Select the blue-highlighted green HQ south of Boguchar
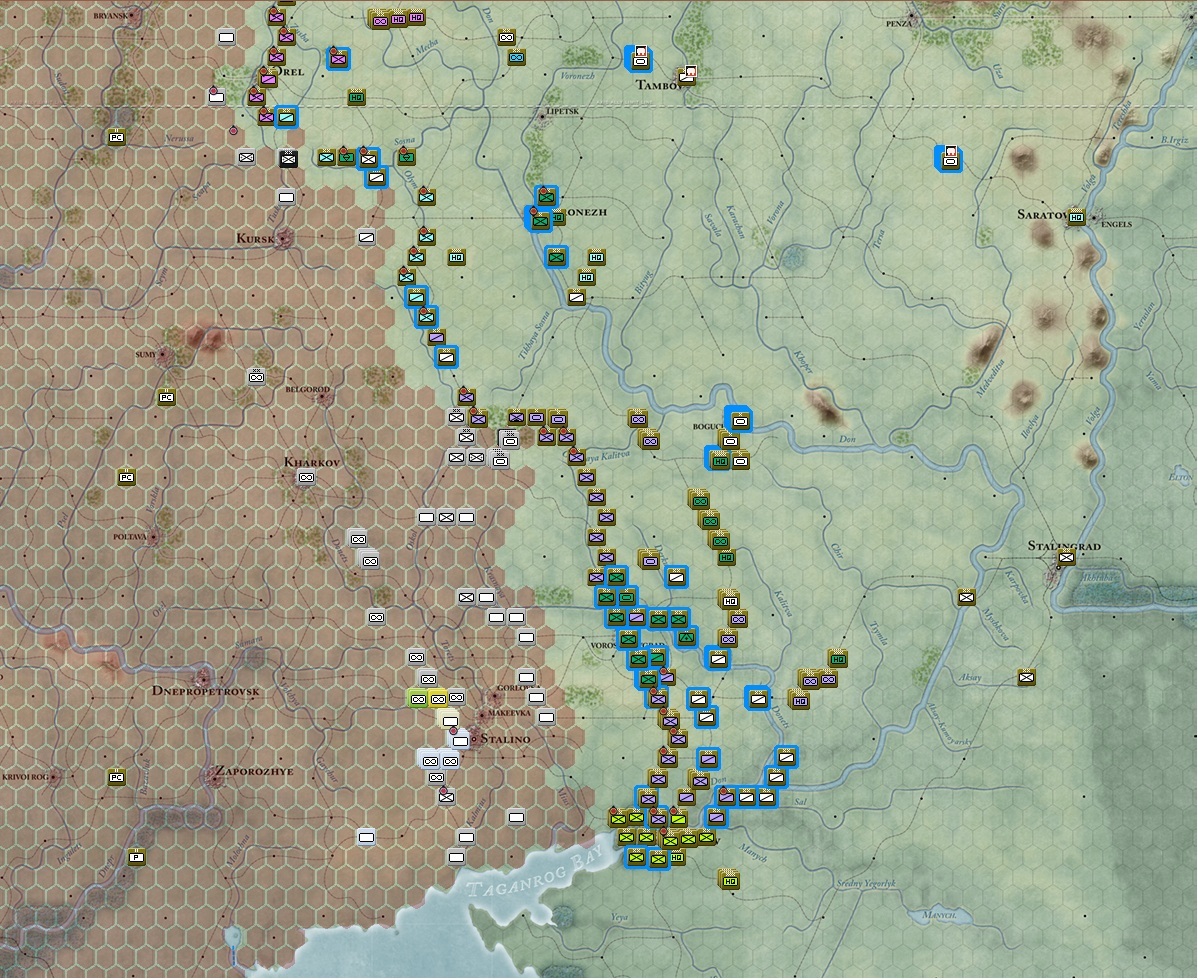Image resolution: width=1198 pixels, height=980 pixels. (719, 460)
